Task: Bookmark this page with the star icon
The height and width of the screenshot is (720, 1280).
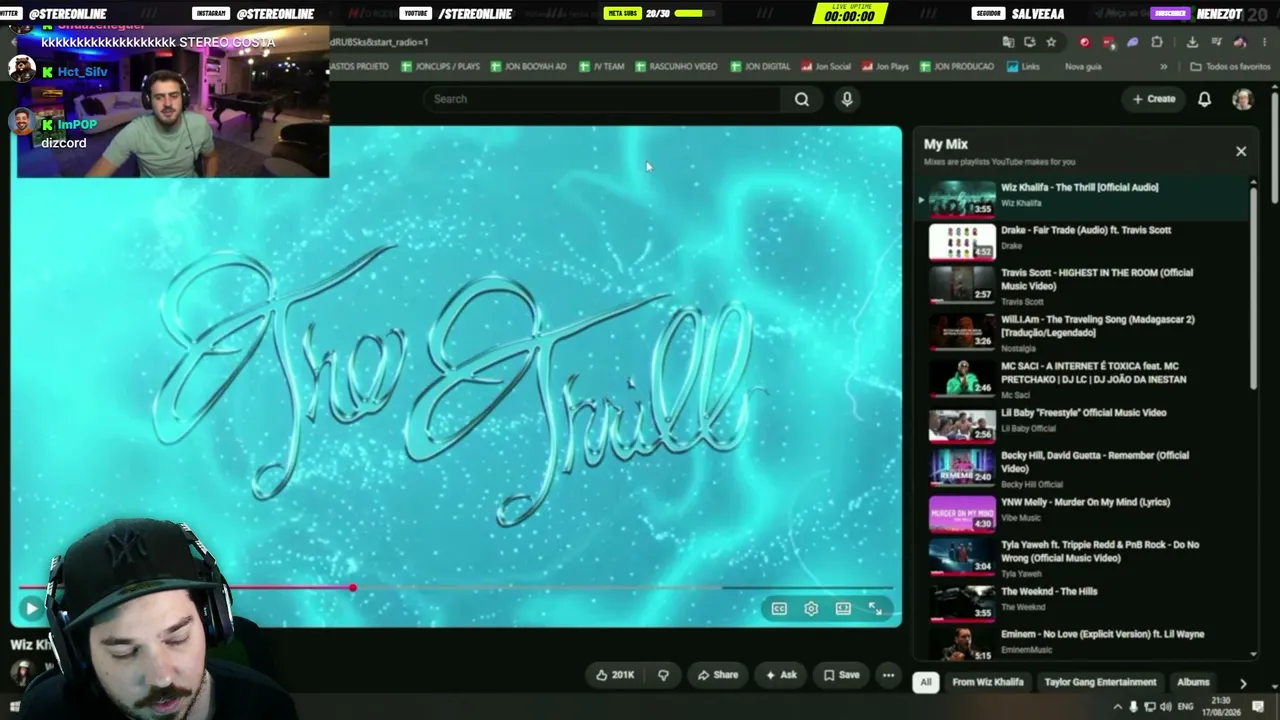Action: click(x=1051, y=42)
